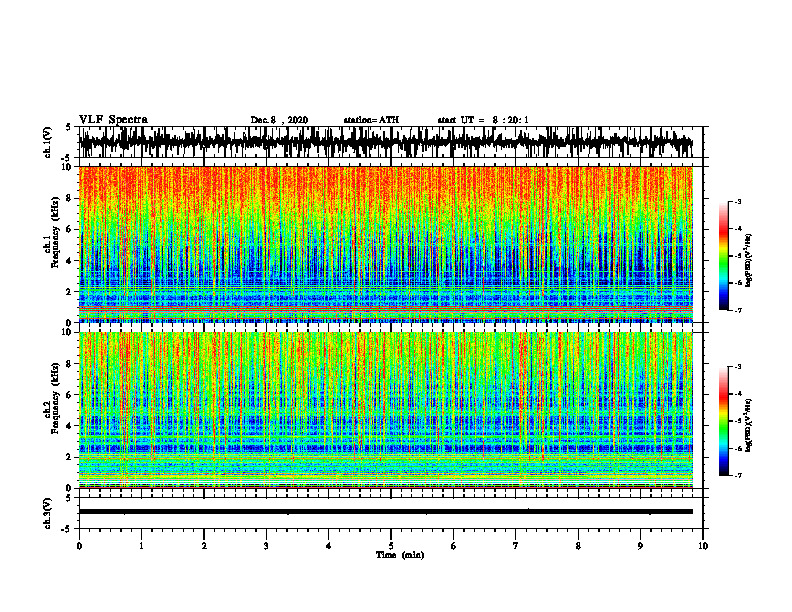Click the log(PSD) unit label beside ch.2 color scale
This screenshot has height=612, width=792.
pos(750,425)
